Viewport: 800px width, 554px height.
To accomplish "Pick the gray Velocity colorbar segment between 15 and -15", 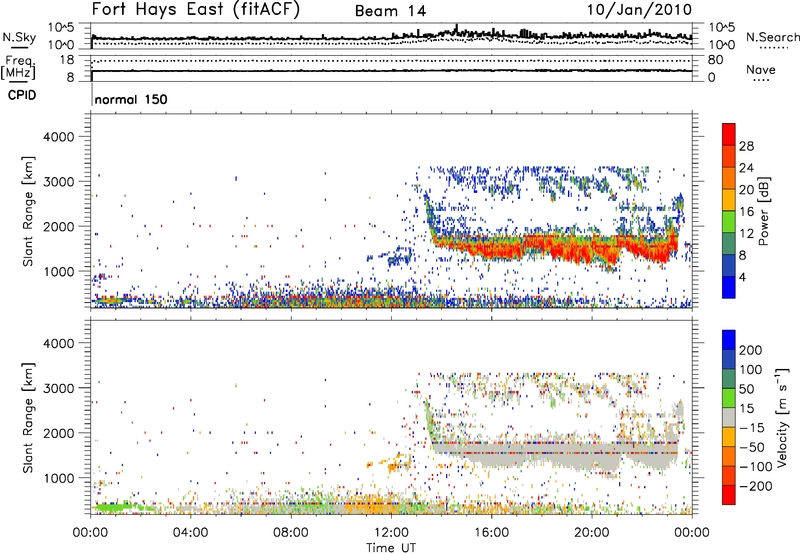I will point(729,417).
